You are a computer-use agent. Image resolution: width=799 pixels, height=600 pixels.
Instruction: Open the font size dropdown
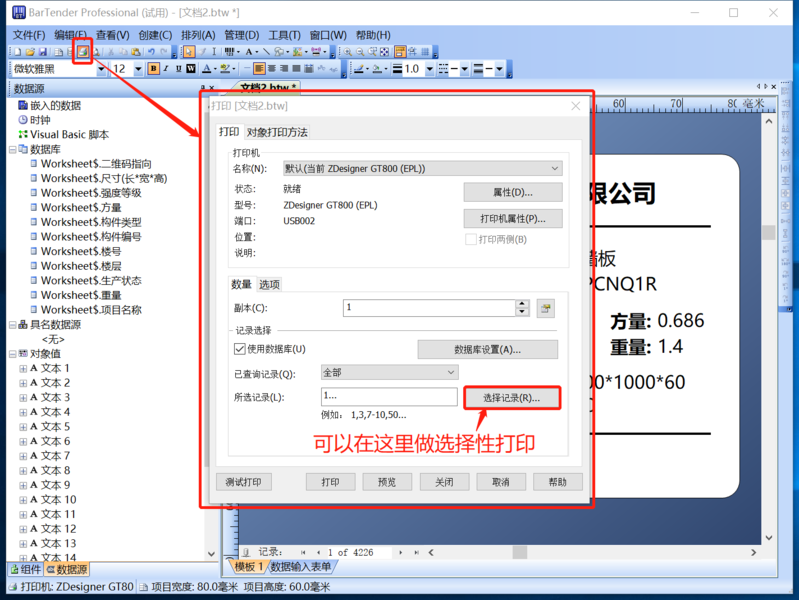[x=138, y=69]
